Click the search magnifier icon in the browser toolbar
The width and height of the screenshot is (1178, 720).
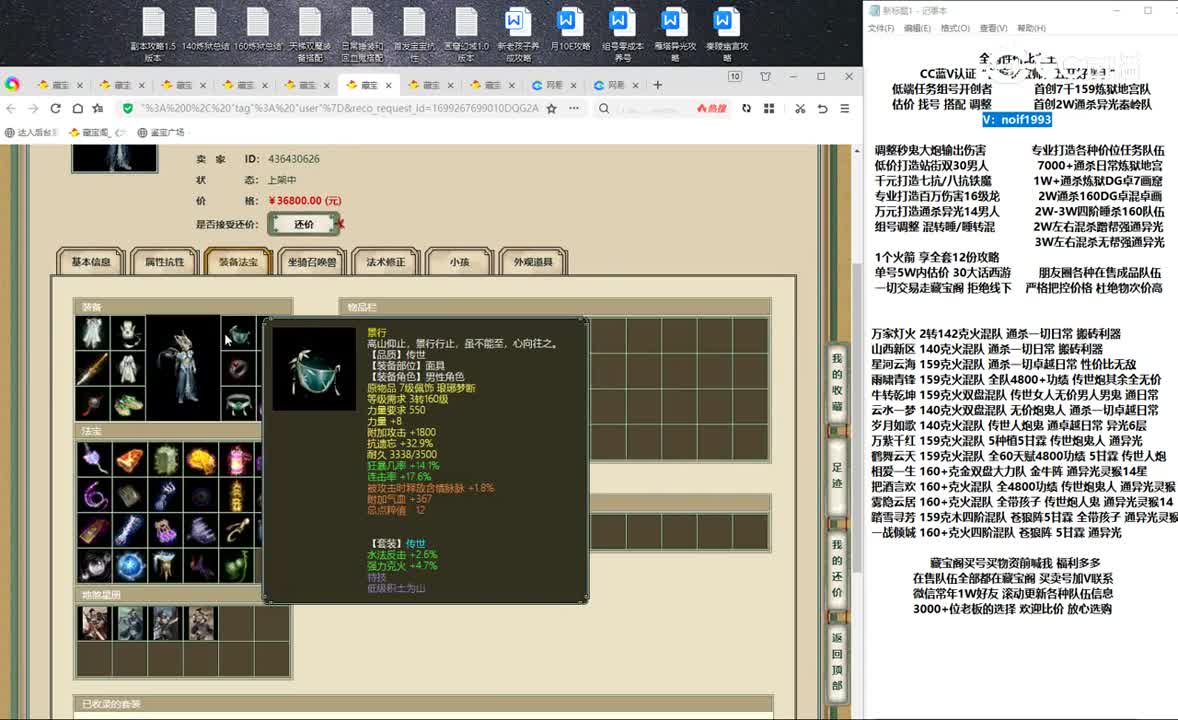[604, 108]
